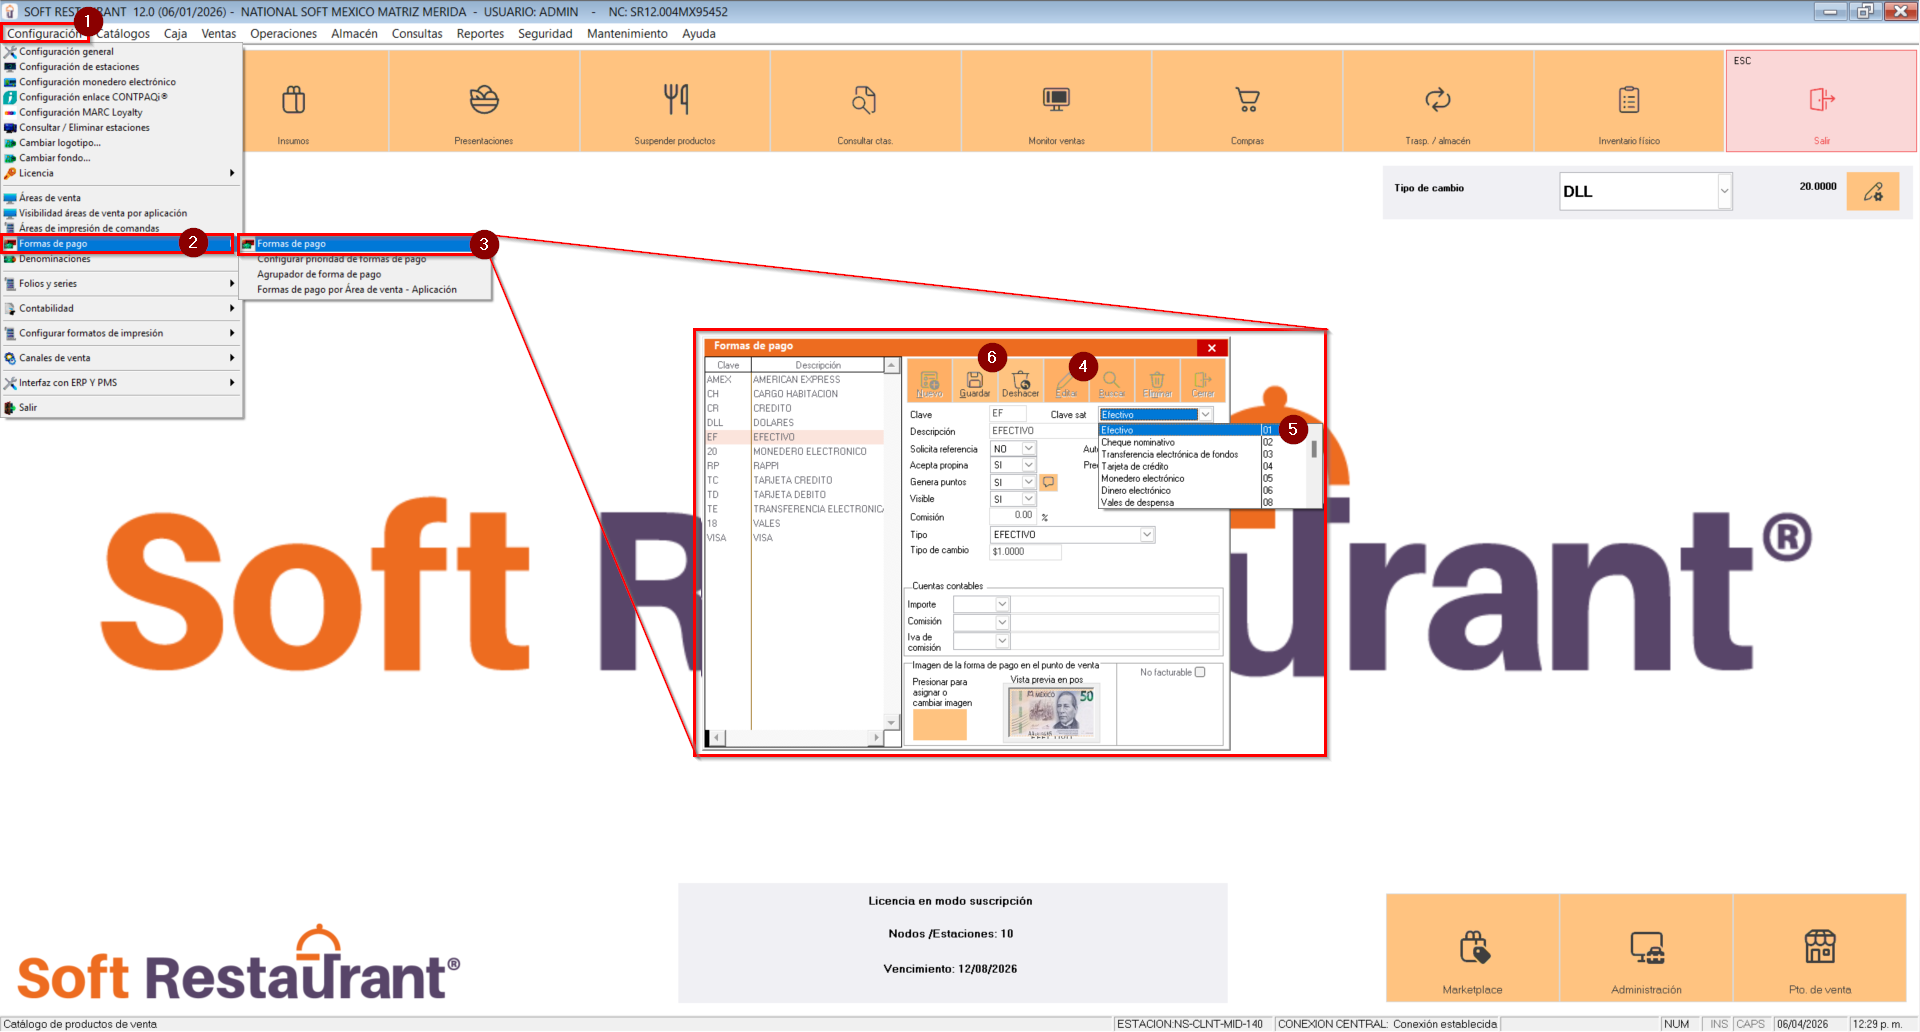Toggle the No facturable checkbox
This screenshot has height=1032, width=1920.
[1200, 672]
